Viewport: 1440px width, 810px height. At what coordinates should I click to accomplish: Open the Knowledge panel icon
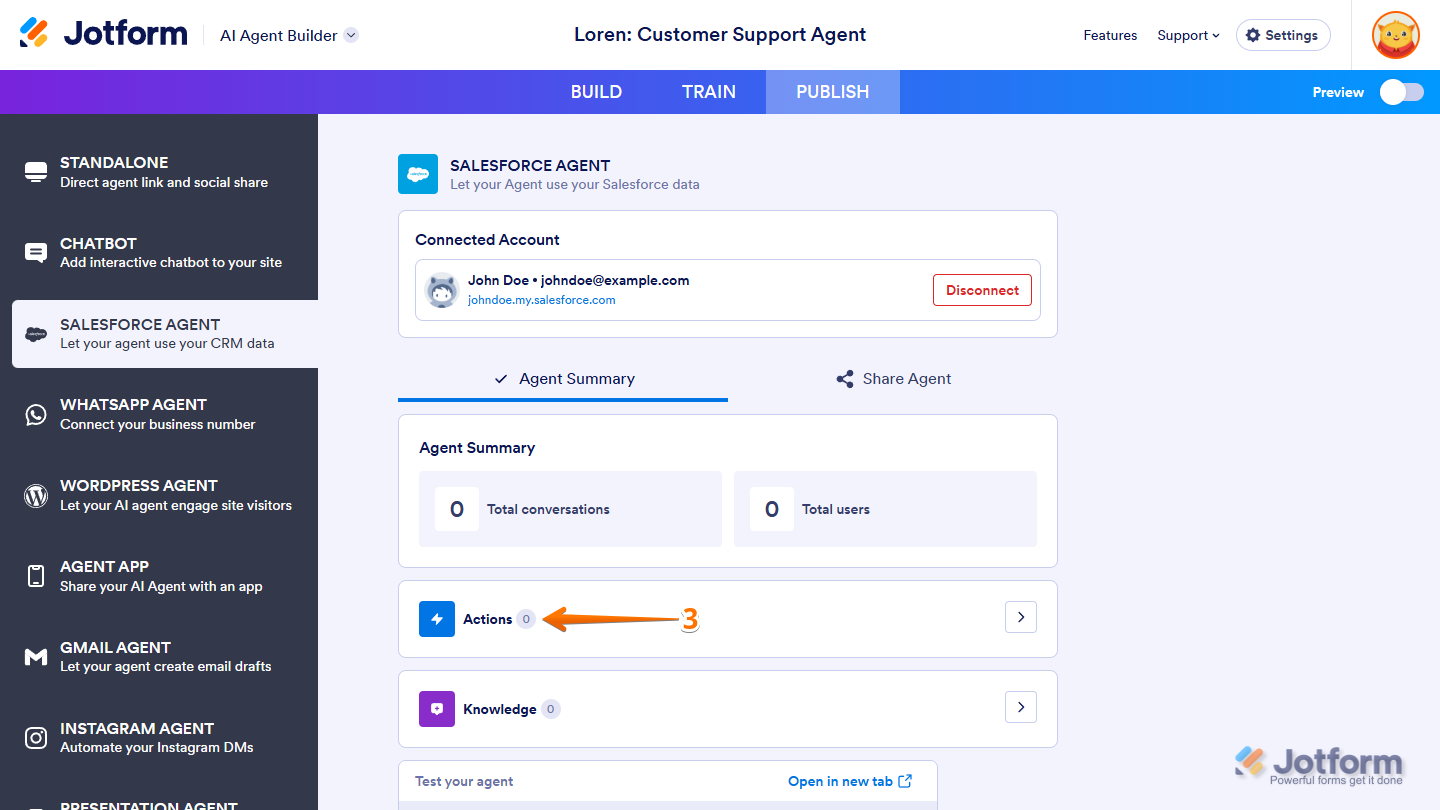[437, 708]
